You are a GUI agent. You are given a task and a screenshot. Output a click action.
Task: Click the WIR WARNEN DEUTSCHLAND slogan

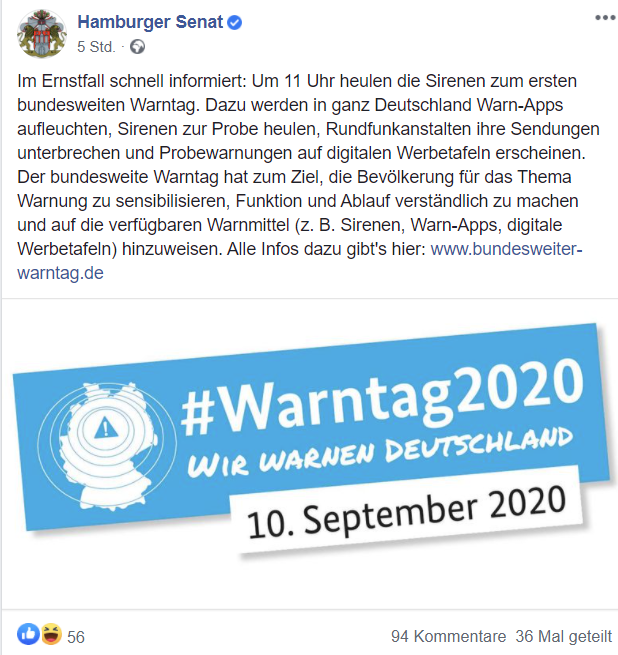coord(380,452)
